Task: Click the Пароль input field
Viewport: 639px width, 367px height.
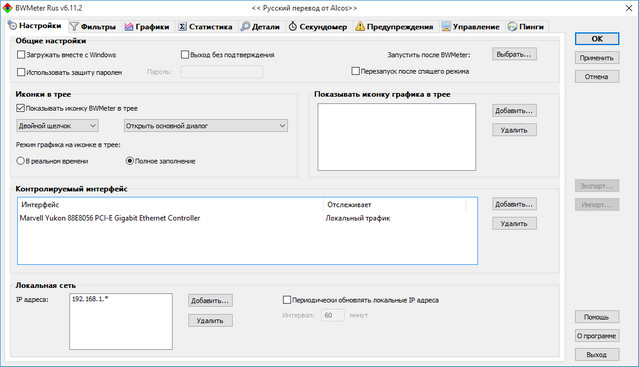Action: point(222,72)
